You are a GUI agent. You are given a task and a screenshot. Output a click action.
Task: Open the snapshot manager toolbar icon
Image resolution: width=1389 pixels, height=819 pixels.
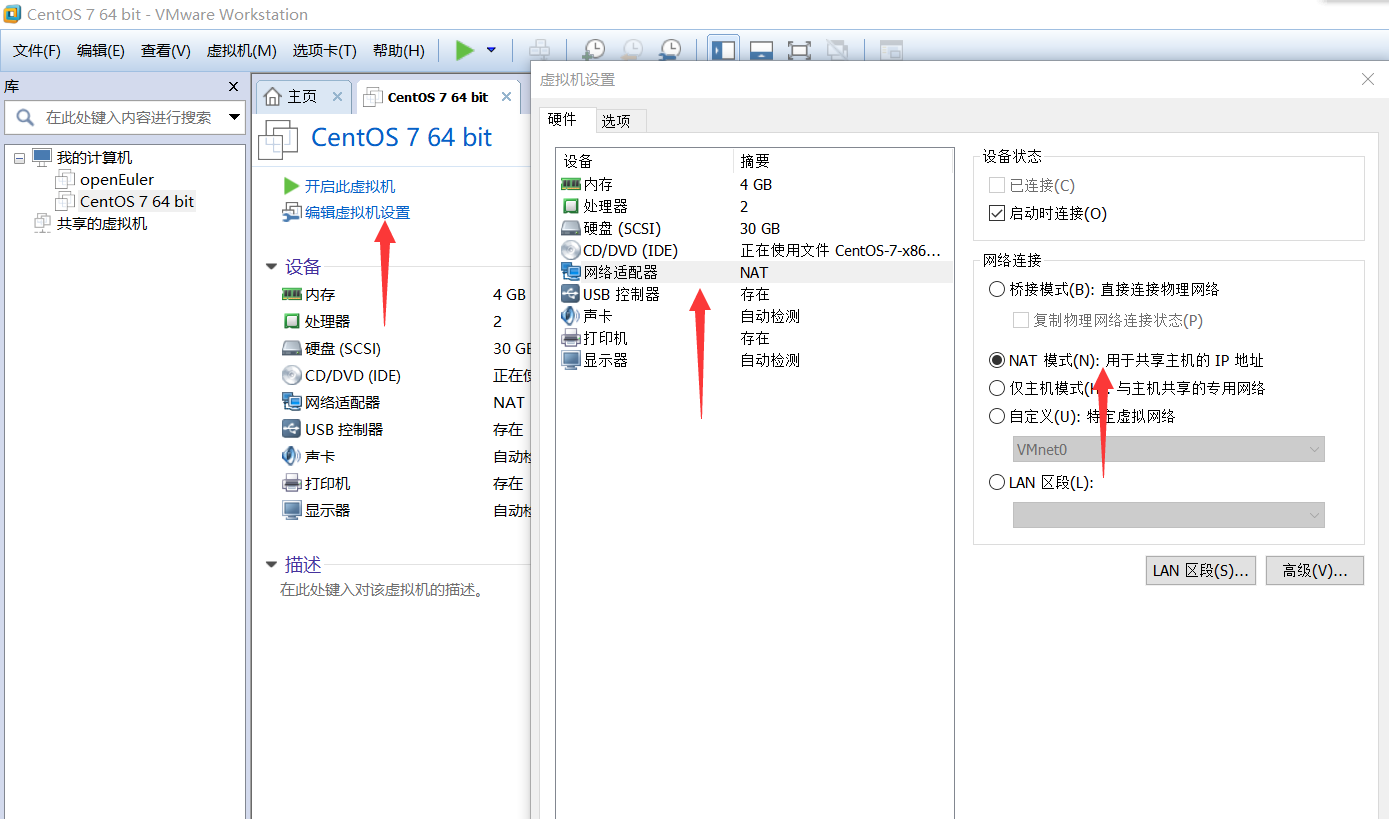(x=670, y=50)
